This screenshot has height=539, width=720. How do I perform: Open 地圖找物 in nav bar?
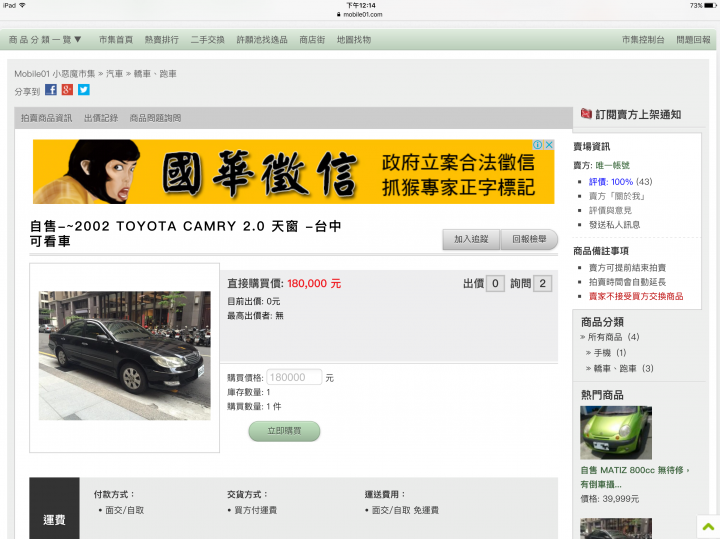(x=354, y=40)
